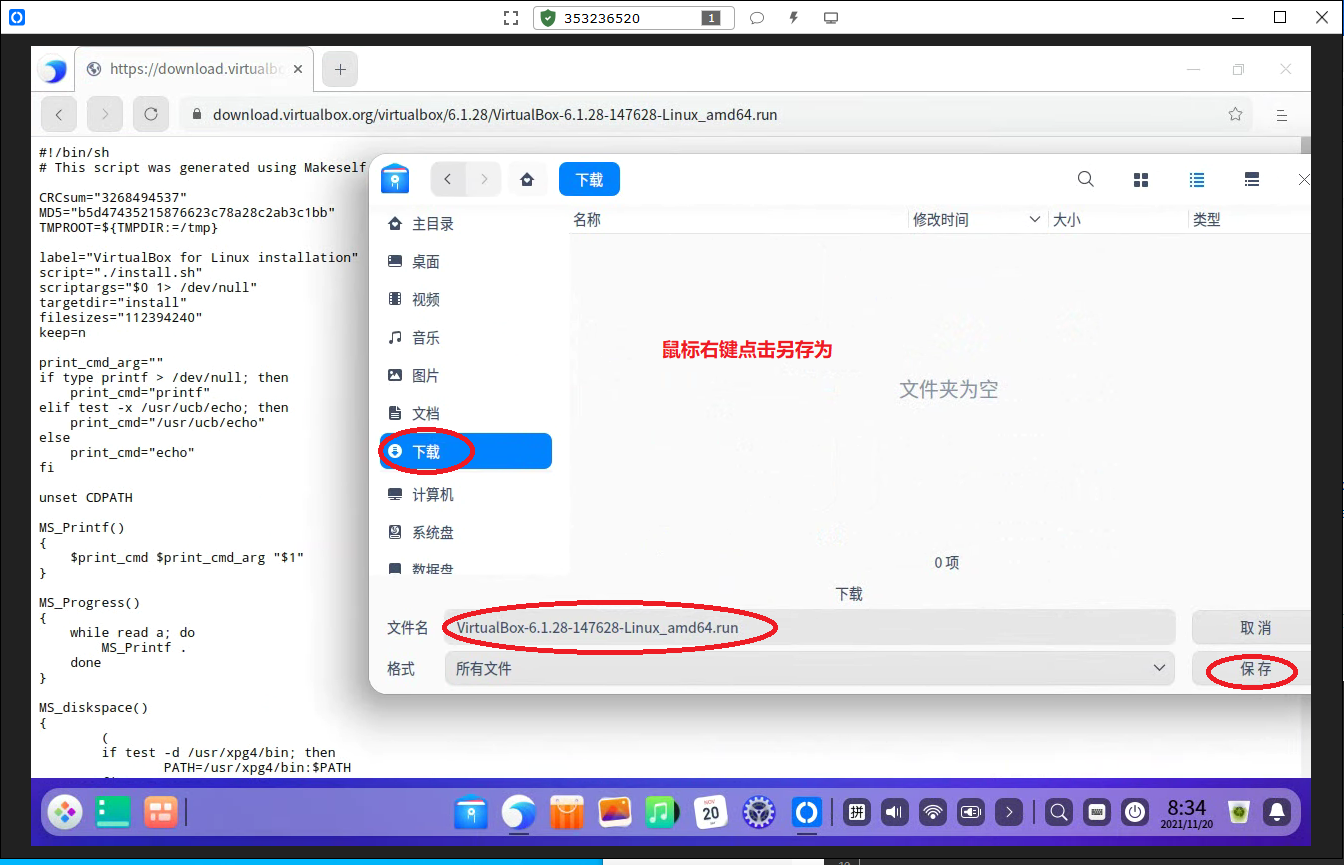Expand the dock tray arrow
Image resolution: width=1344 pixels, height=865 pixels.
coord(1010,812)
